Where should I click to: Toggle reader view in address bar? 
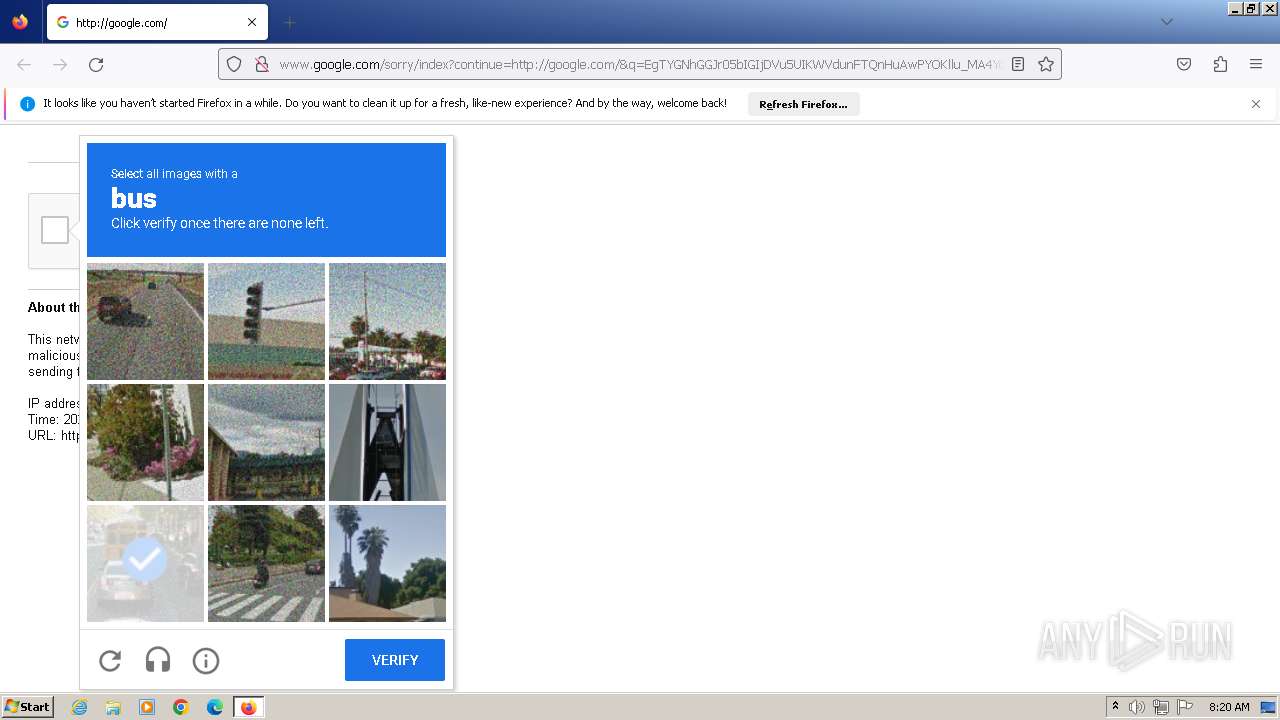(x=1018, y=64)
